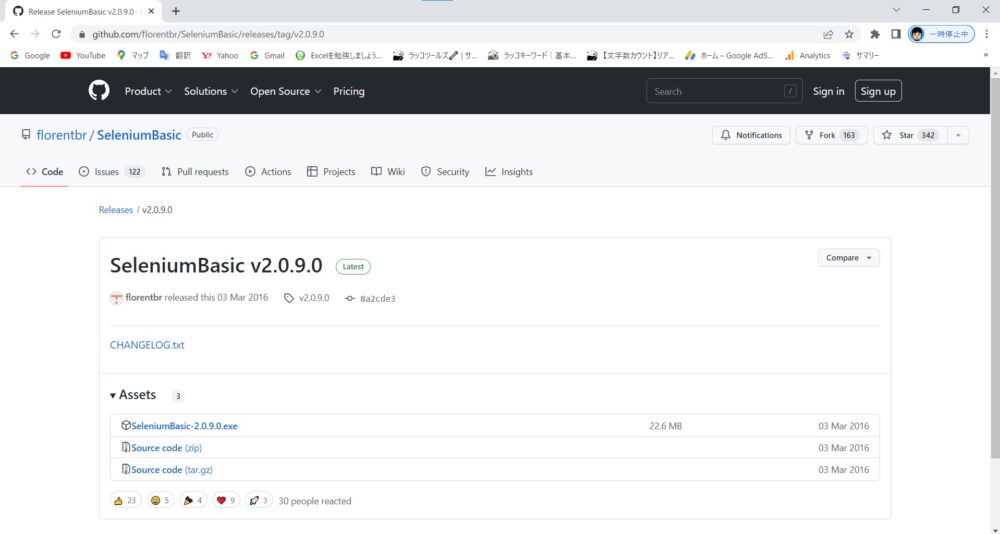Screen dimensions: 1000x534
Task: Switch to the Security tab
Action: (445, 172)
